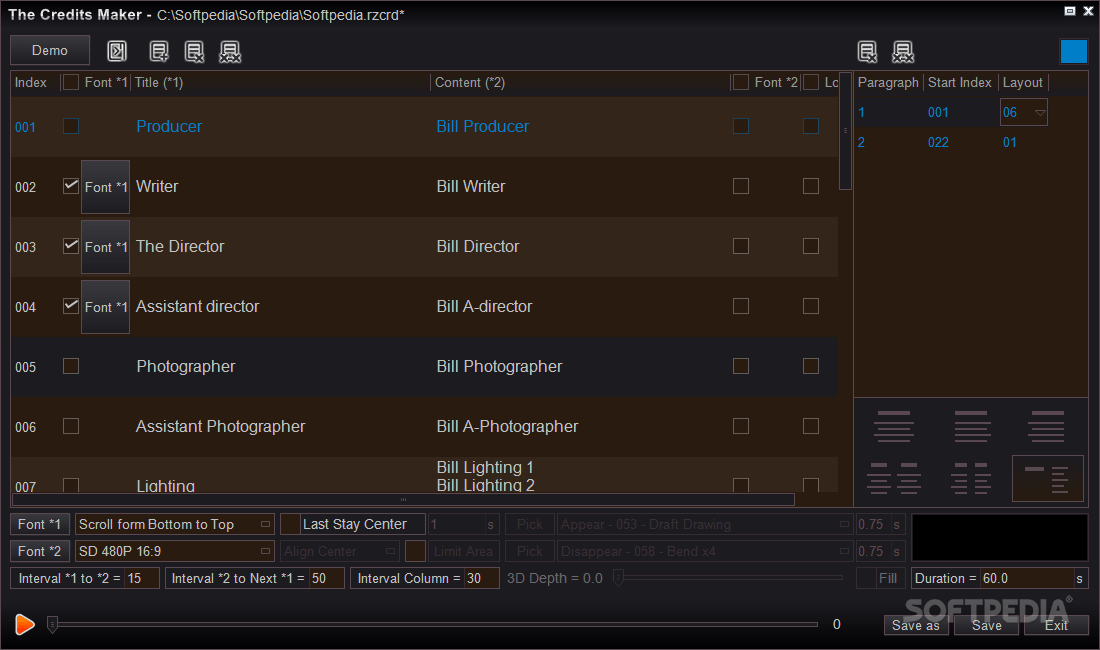Click the blue color swatch in the toolbar
Image resolution: width=1100 pixels, height=650 pixels.
coord(1073,50)
